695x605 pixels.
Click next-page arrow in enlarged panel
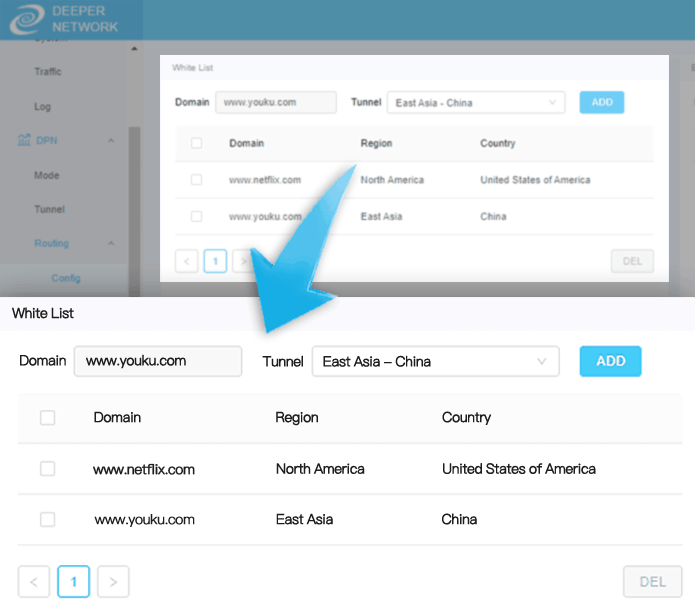click(113, 582)
